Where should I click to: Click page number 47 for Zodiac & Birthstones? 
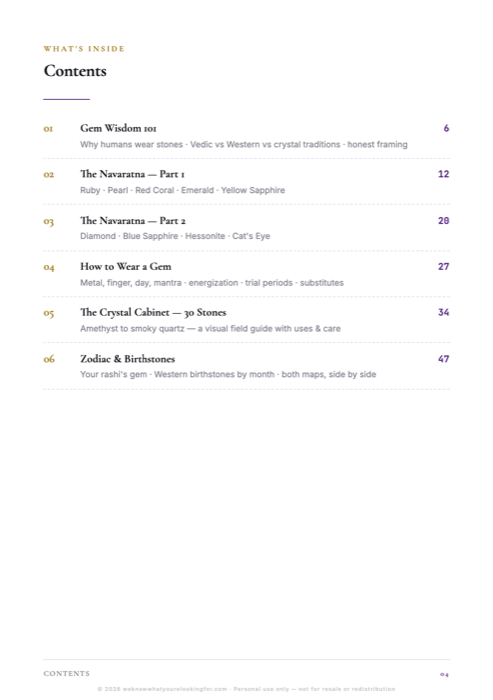[443, 359]
